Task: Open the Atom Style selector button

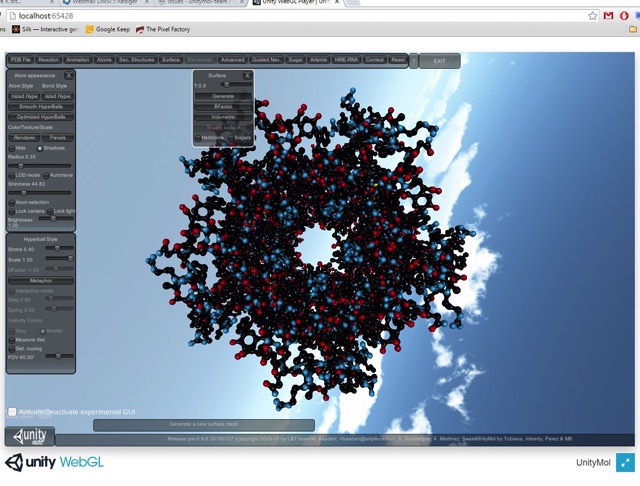Action: click(x=24, y=96)
